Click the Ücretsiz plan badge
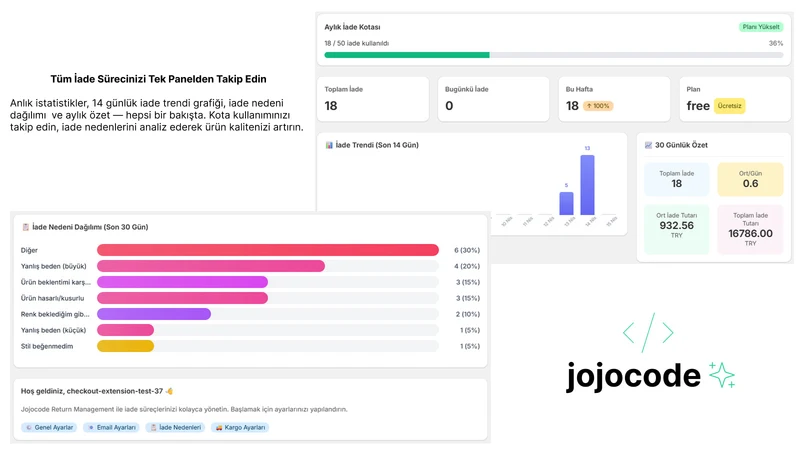Viewport: 800px width, 450px height. point(729,106)
